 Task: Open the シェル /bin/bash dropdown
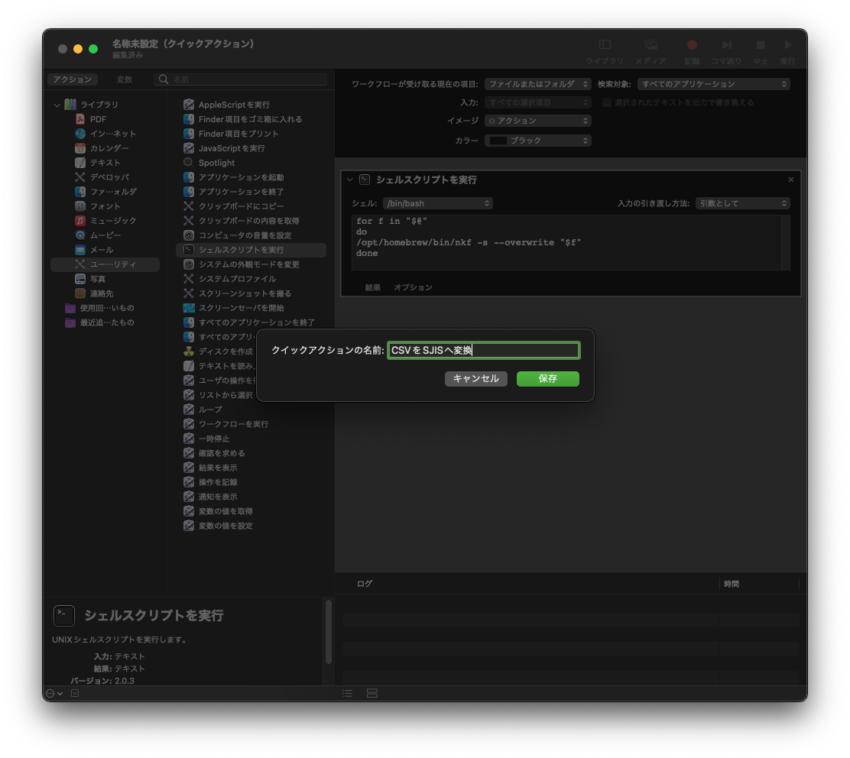[x=437, y=203]
